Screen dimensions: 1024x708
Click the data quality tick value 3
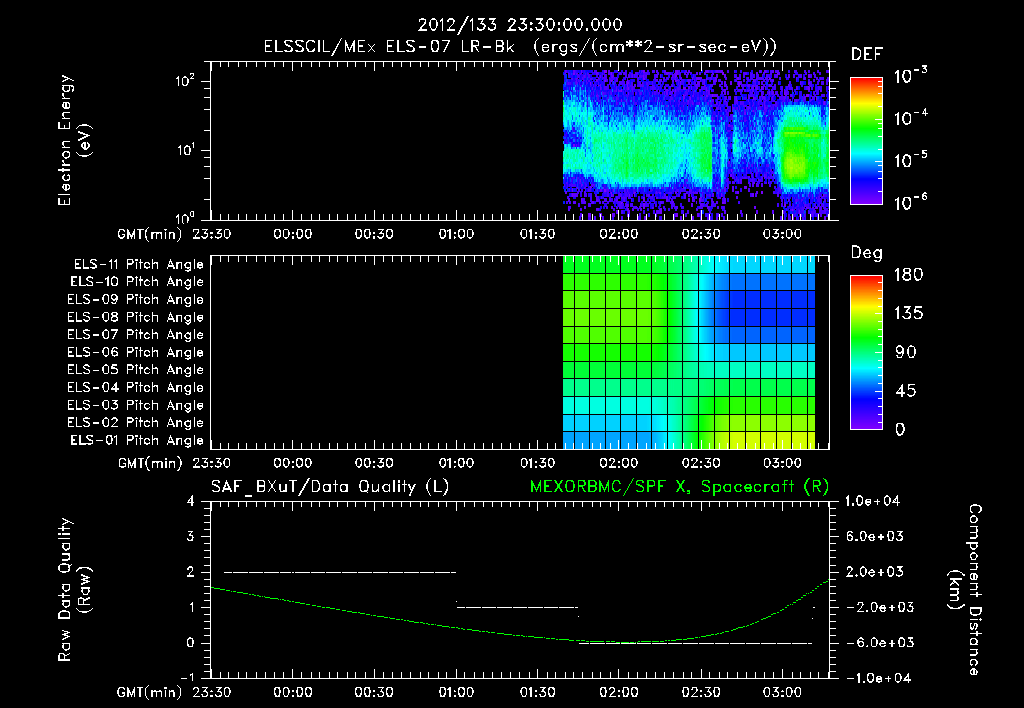191,537
